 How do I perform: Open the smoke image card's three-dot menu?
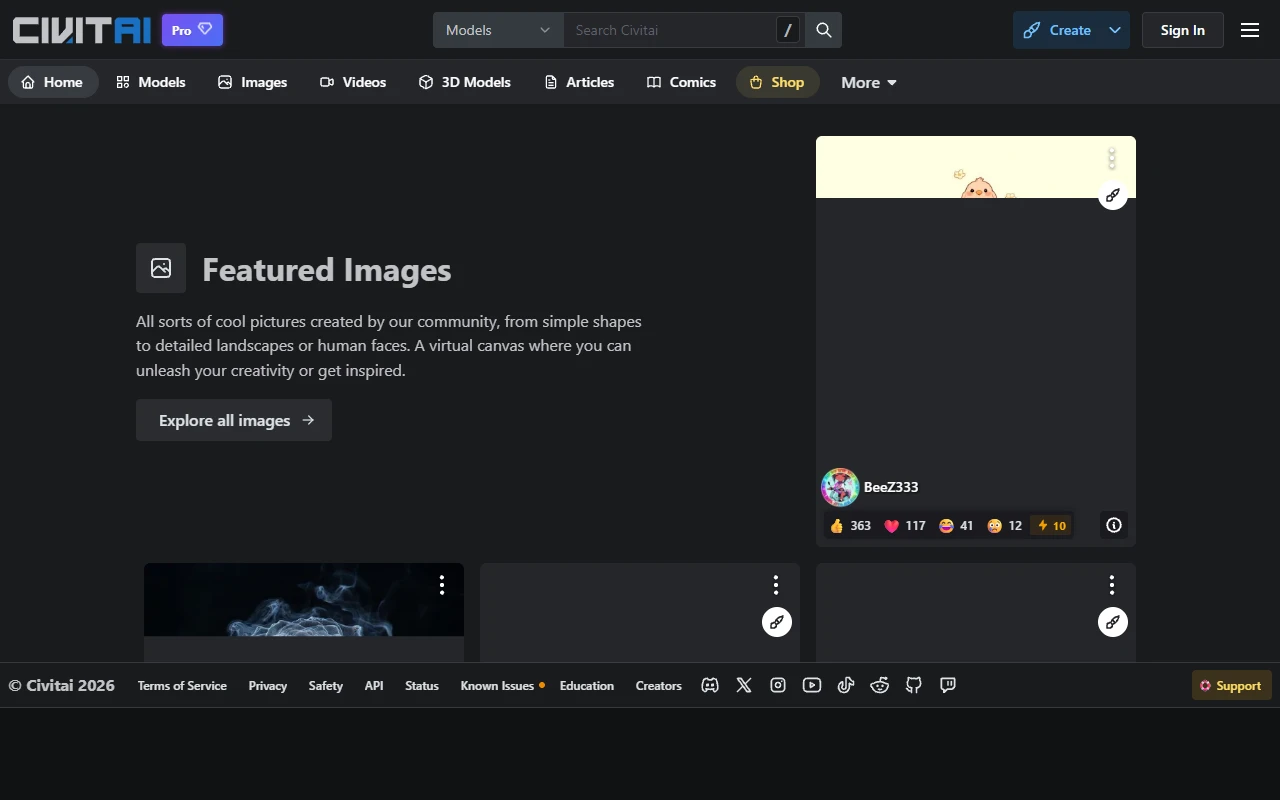coord(442,585)
